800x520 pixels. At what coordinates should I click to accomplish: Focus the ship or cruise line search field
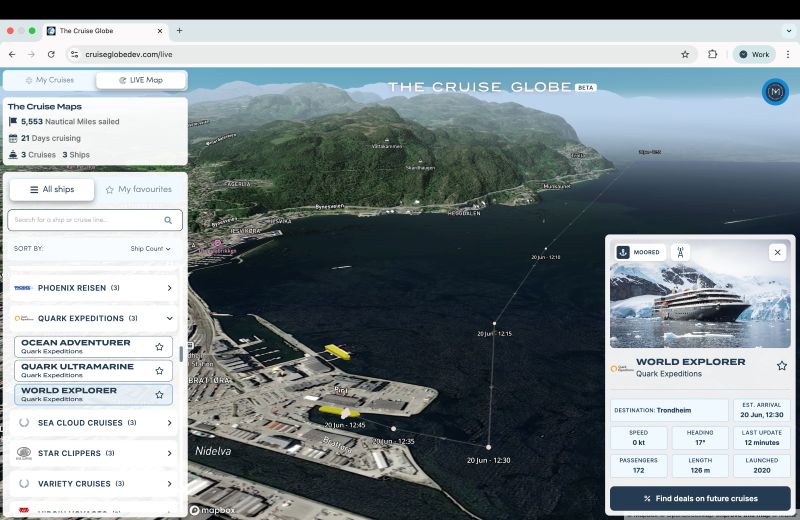coord(95,220)
